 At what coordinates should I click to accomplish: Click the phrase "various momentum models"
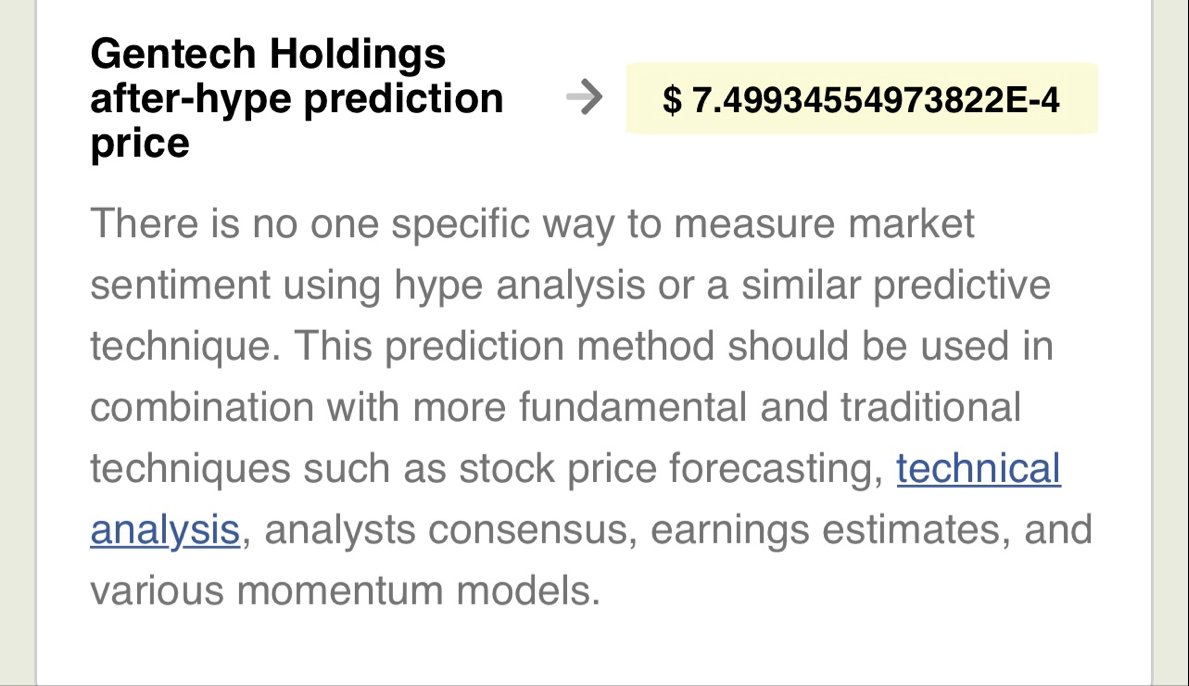pos(345,591)
